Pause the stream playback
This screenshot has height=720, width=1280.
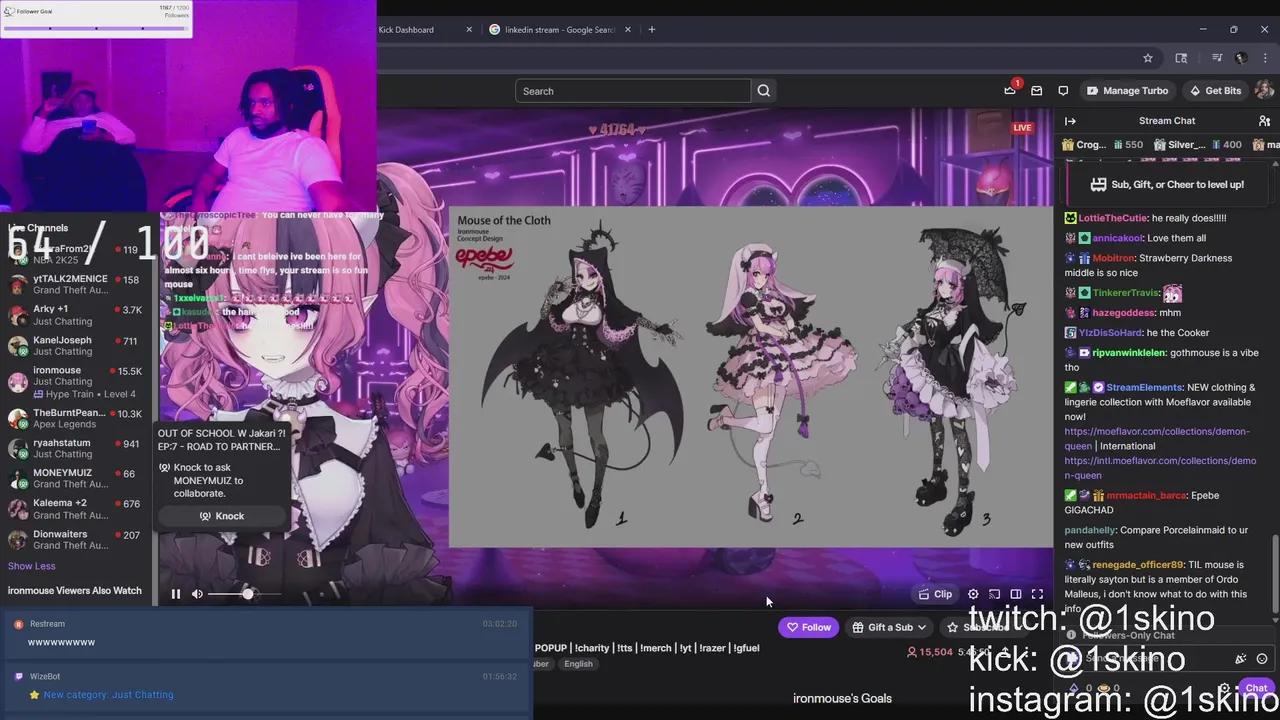point(176,594)
